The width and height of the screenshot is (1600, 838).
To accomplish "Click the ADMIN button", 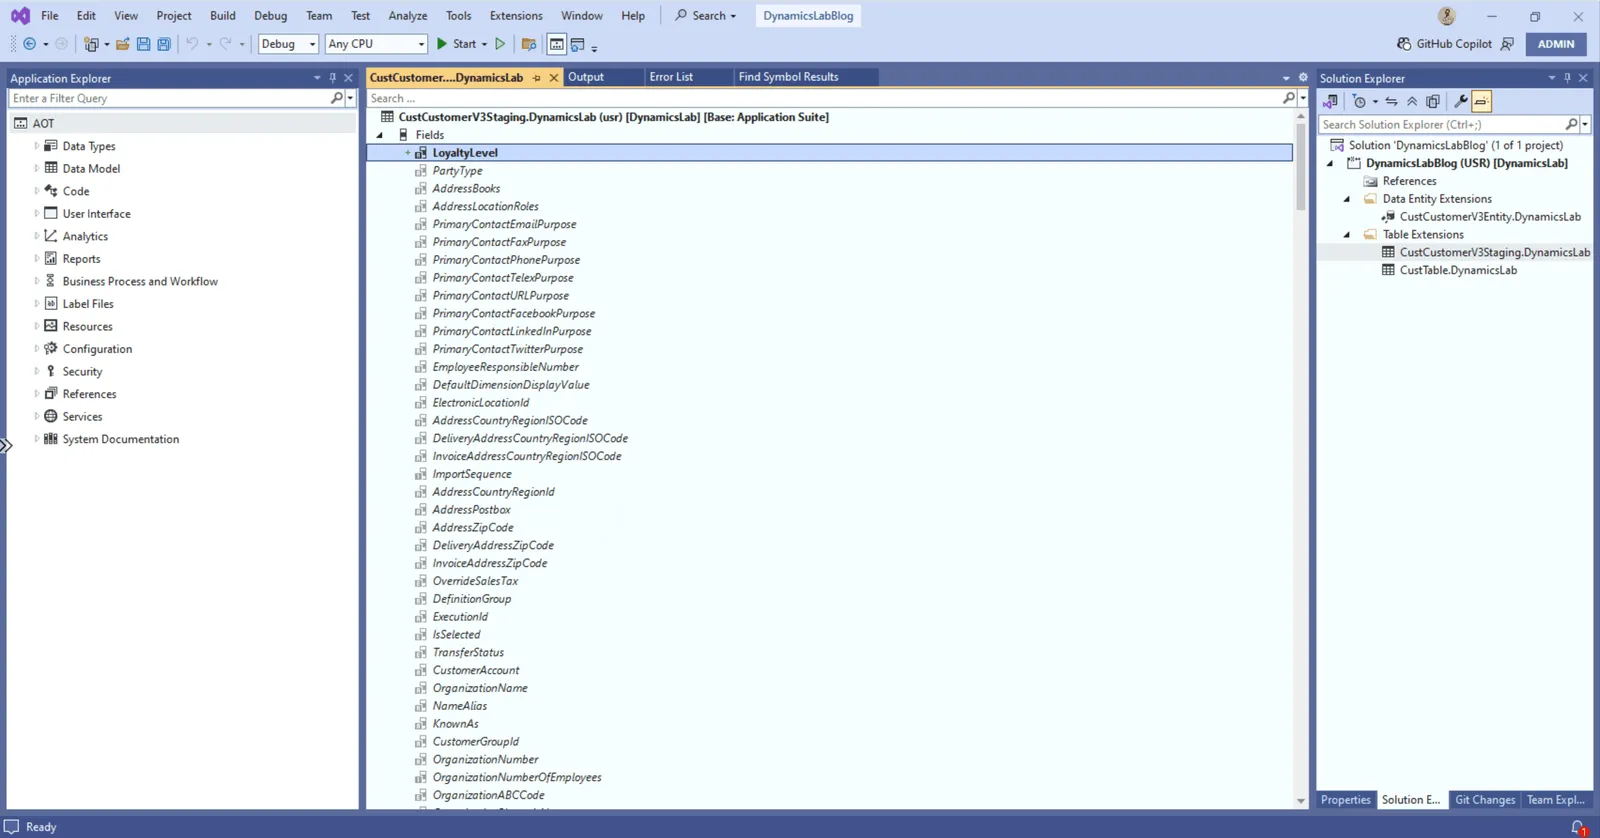I will pyautogui.click(x=1556, y=44).
